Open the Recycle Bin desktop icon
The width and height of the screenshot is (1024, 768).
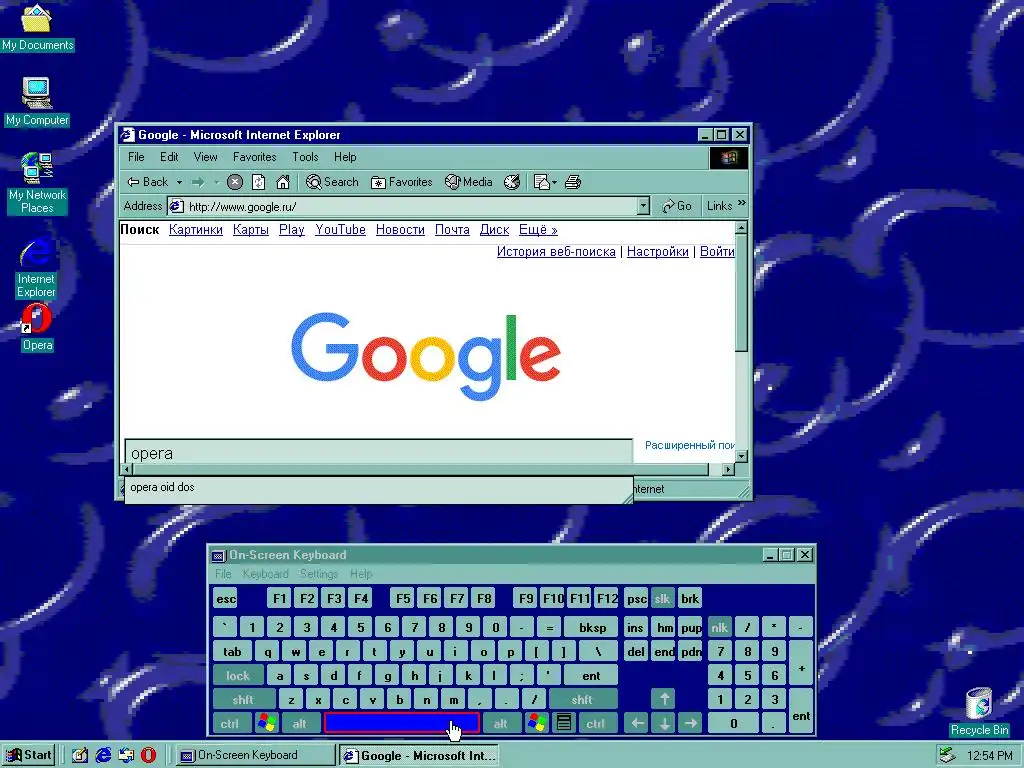tap(979, 712)
